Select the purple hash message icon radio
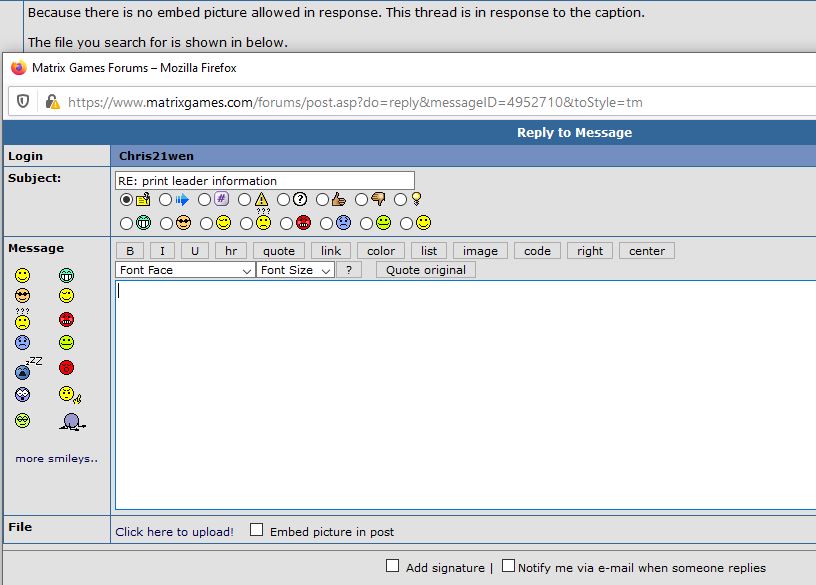 coord(204,199)
